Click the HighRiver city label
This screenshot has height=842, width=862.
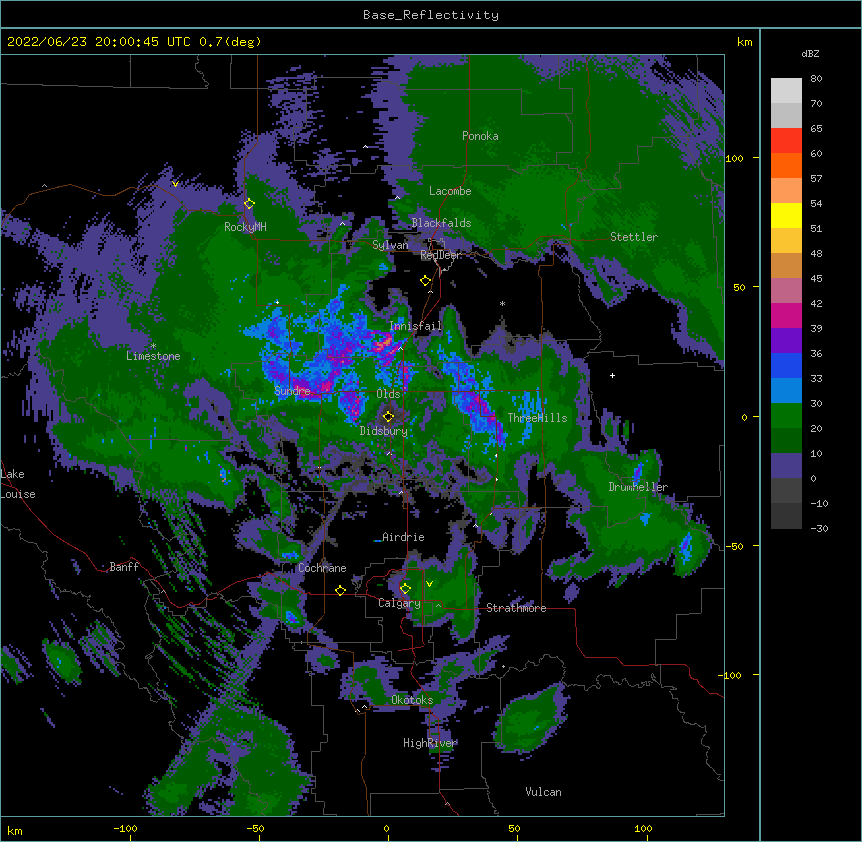pos(430,743)
